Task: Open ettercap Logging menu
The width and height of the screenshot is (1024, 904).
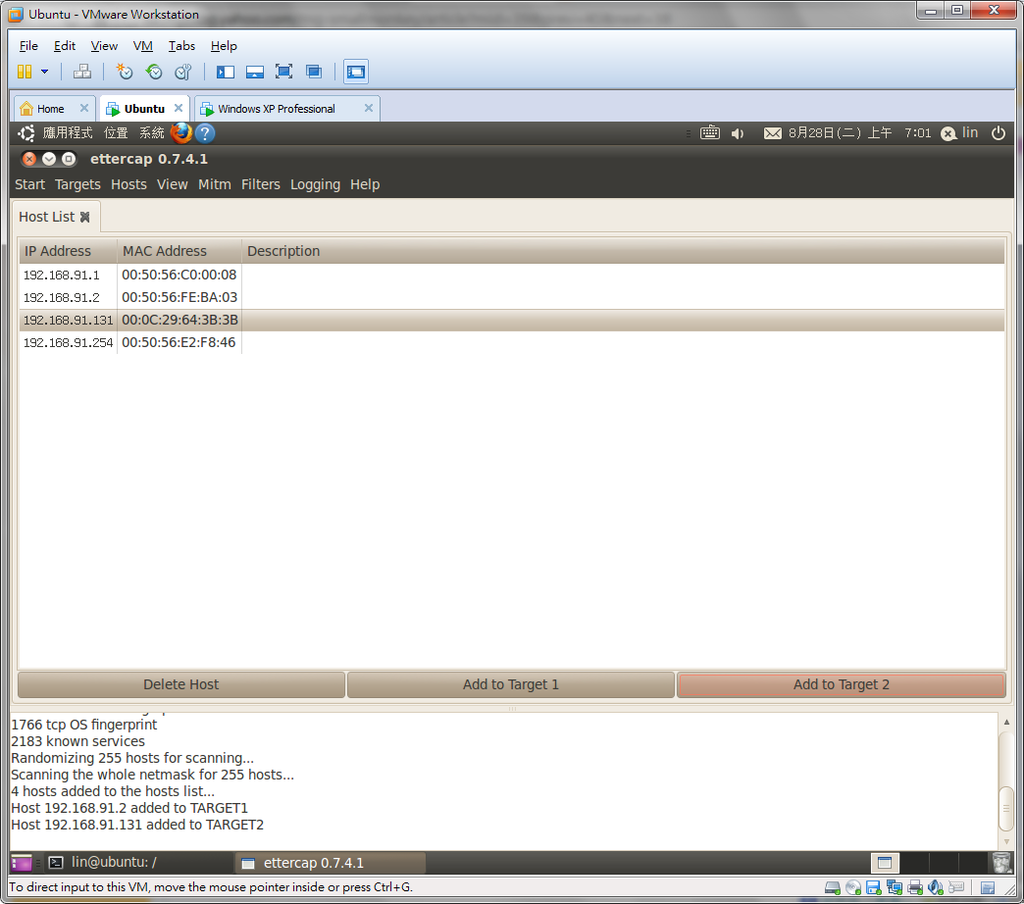Action: (x=315, y=184)
